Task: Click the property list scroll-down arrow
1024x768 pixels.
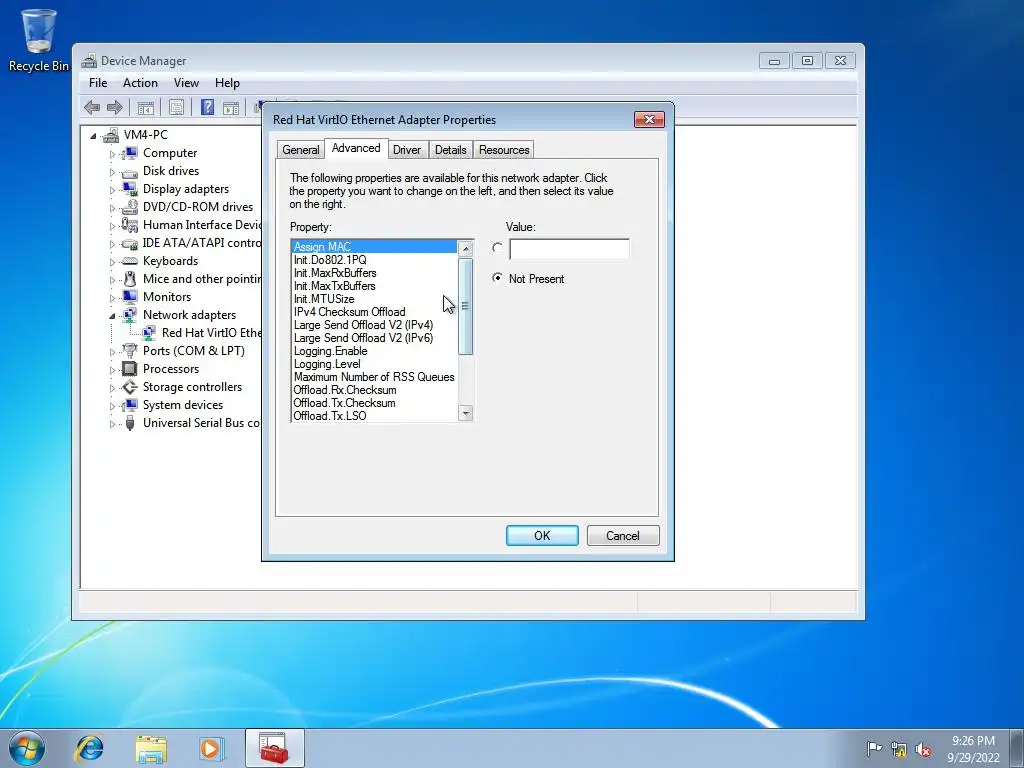Action: [x=466, y=413]
